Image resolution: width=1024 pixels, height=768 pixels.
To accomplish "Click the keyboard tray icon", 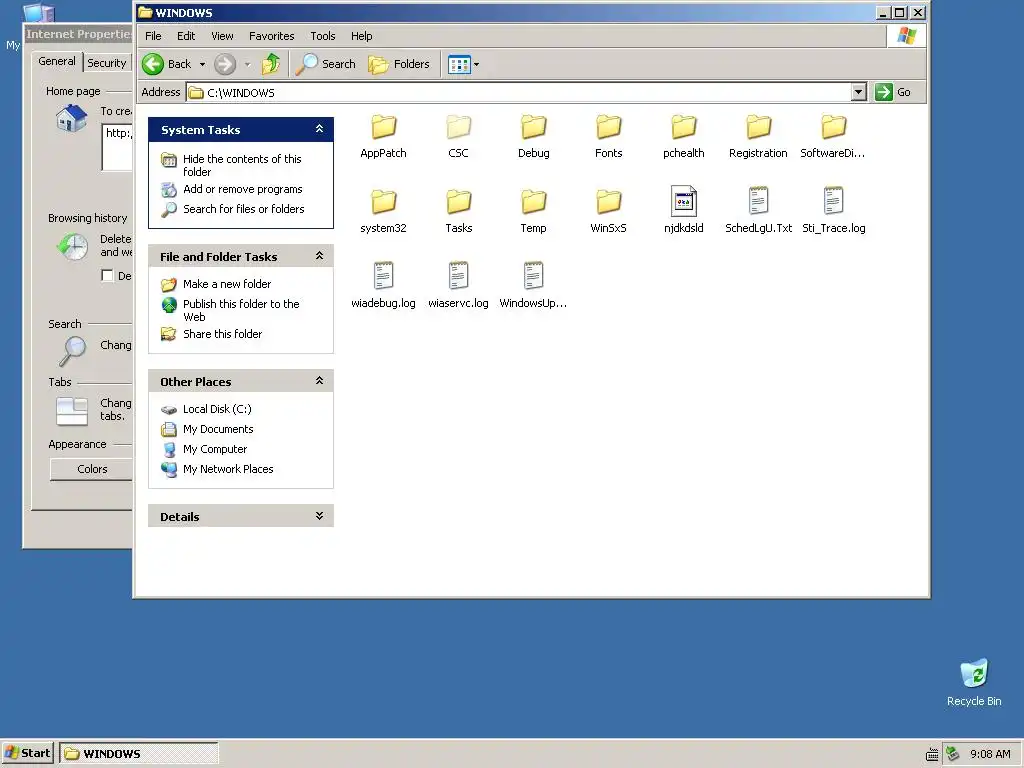I will (932, 754).
